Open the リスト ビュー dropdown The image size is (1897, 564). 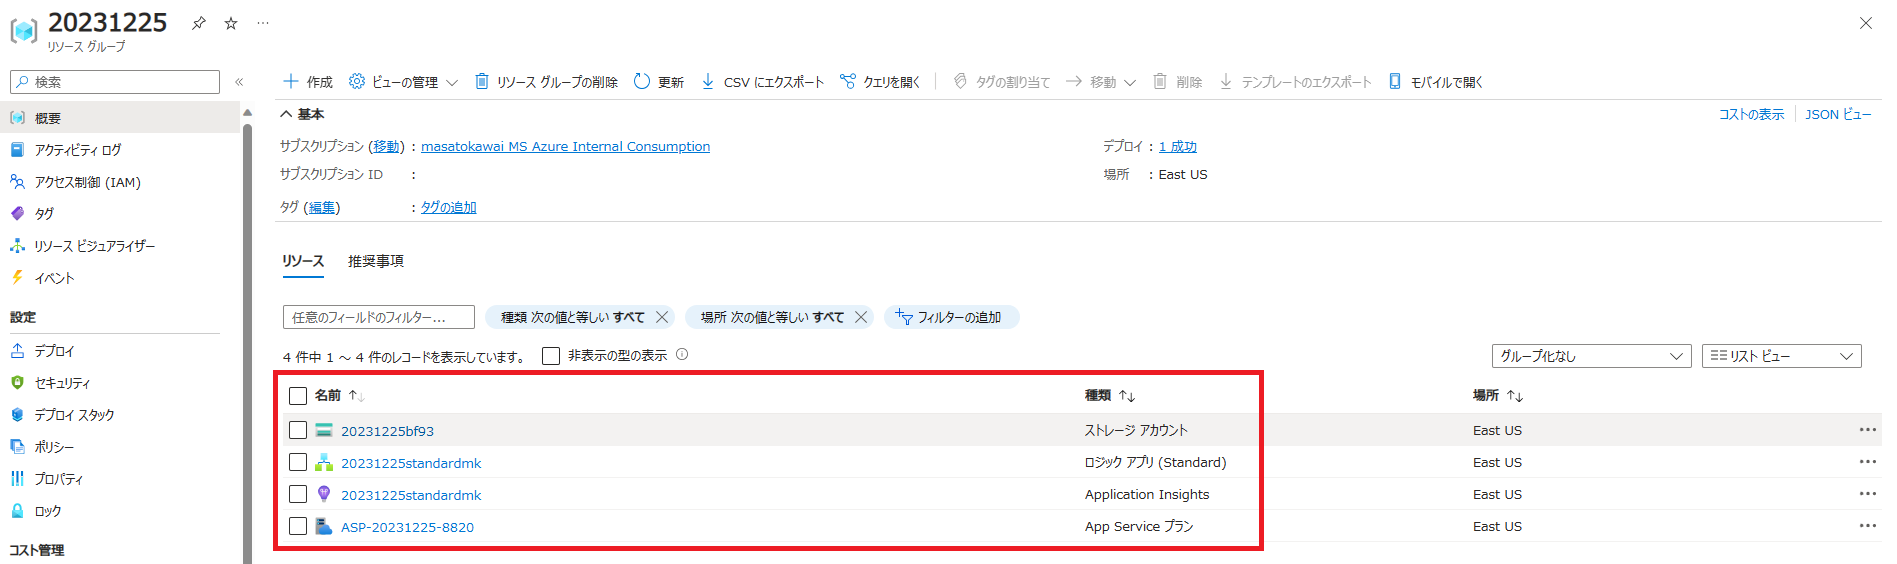click(x=1782, y=356)
